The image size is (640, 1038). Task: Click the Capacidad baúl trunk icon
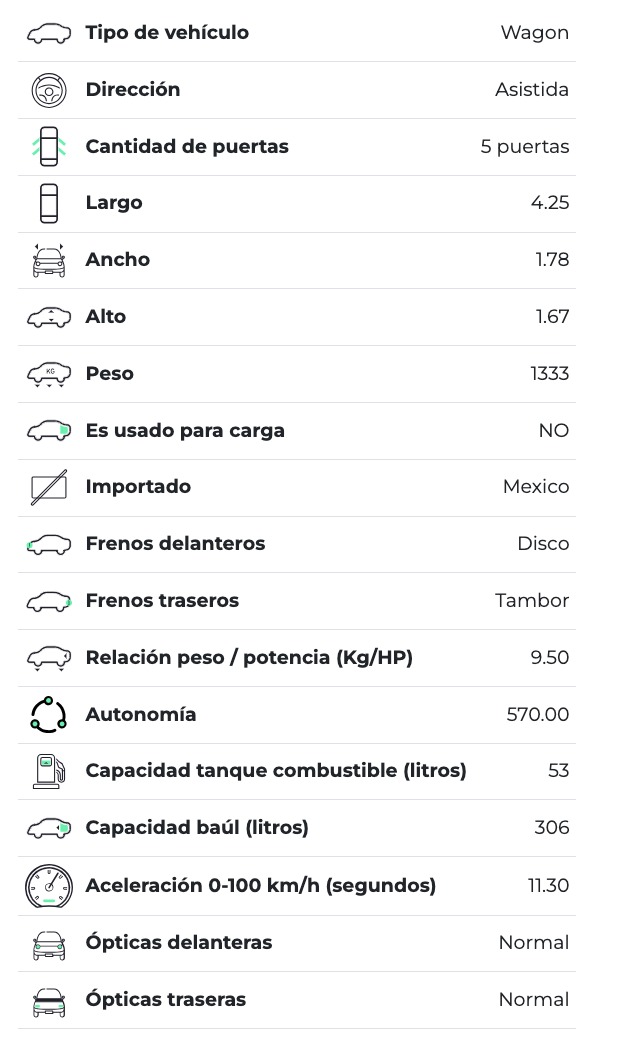(49, 828)
